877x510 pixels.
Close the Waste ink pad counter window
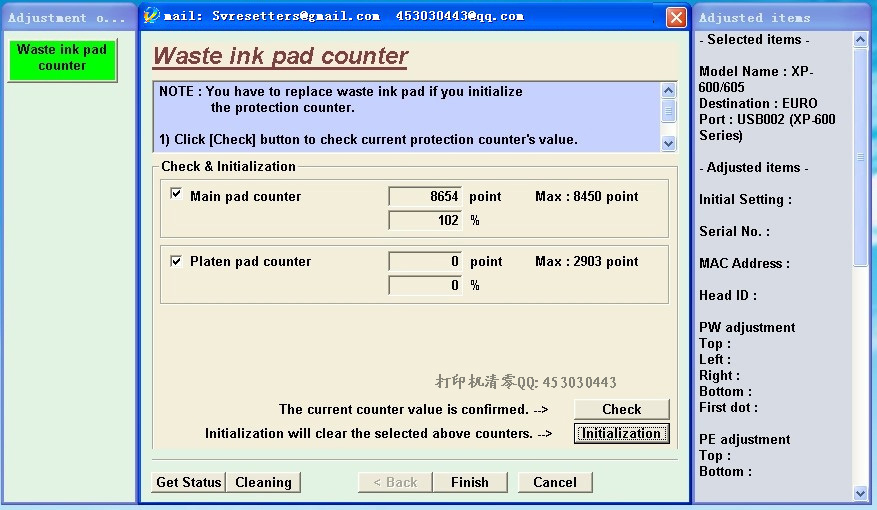676,17
